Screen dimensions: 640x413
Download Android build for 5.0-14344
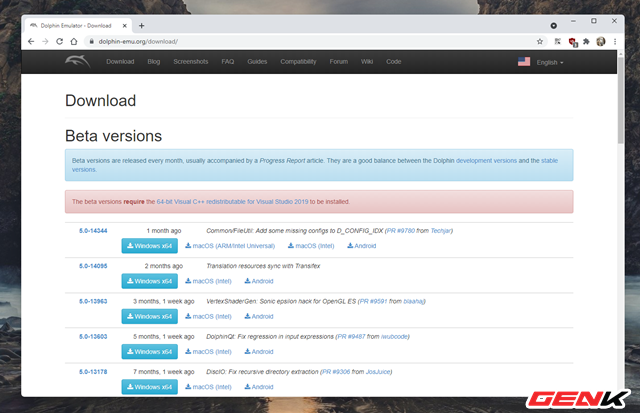pos(362,246)
